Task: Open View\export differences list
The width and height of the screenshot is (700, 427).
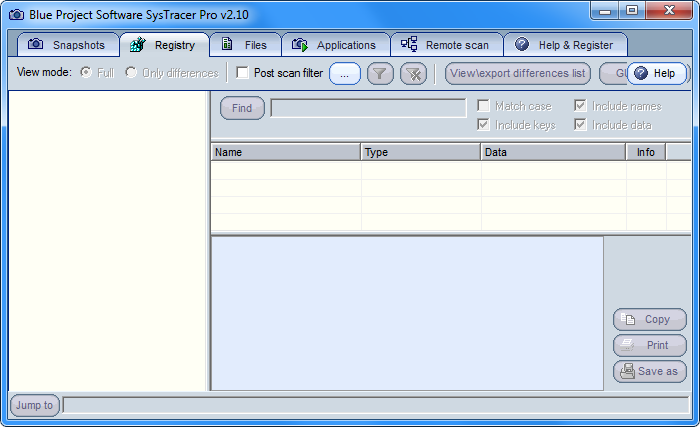Action: point(517,74)
